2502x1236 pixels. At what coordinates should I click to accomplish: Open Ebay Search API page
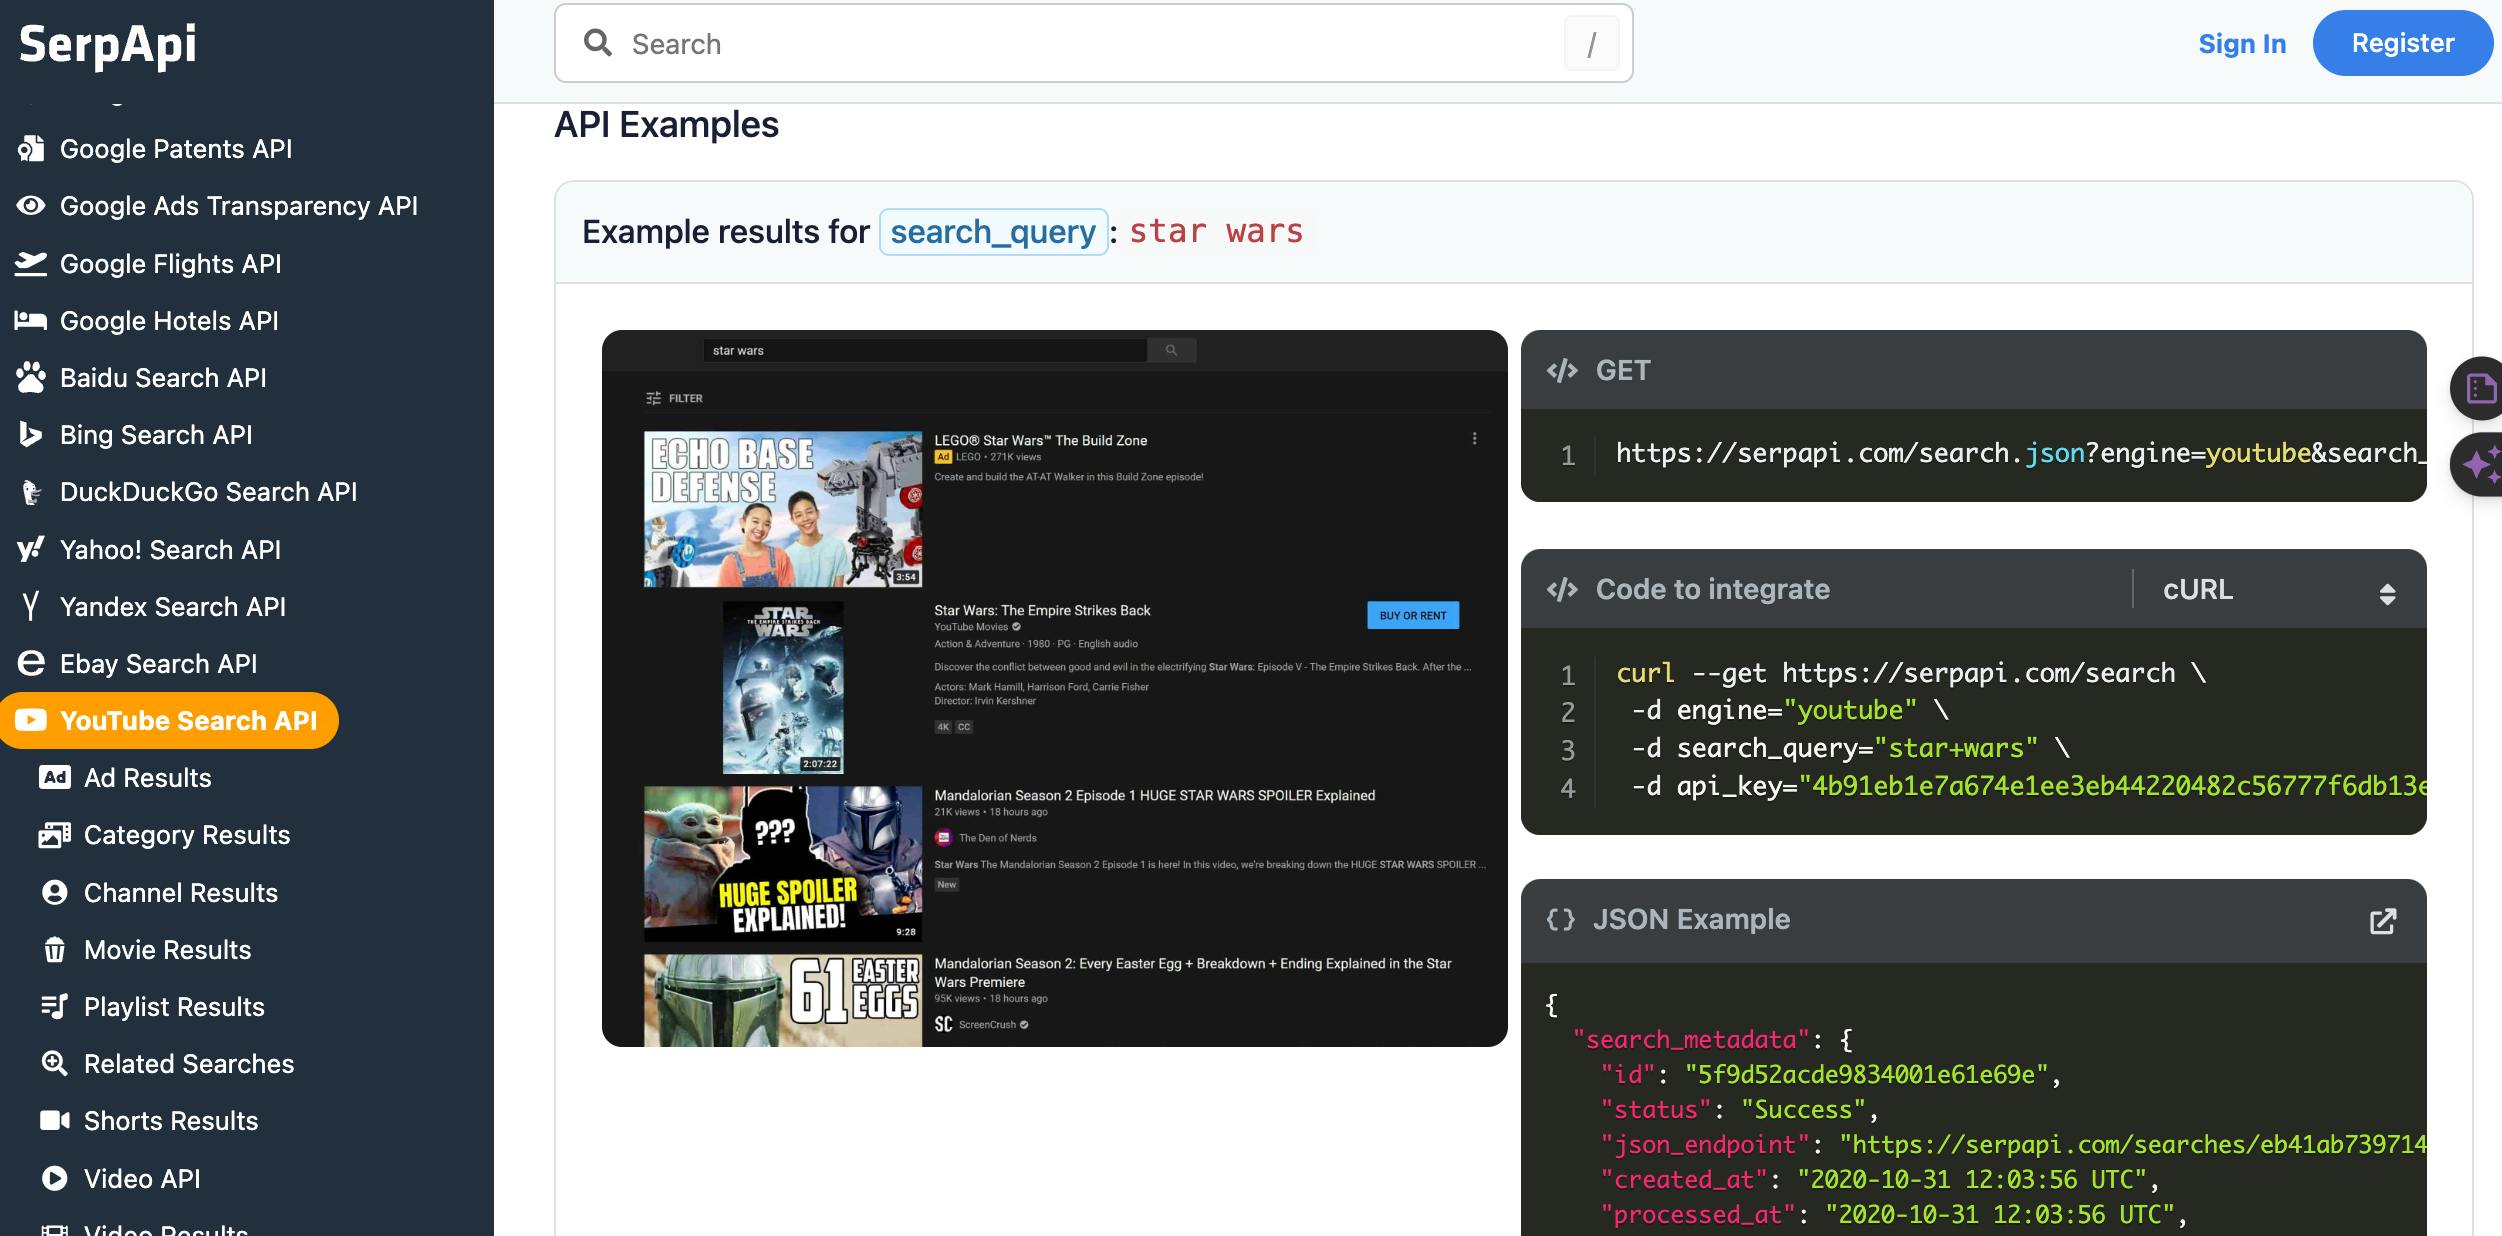(159, 664)
